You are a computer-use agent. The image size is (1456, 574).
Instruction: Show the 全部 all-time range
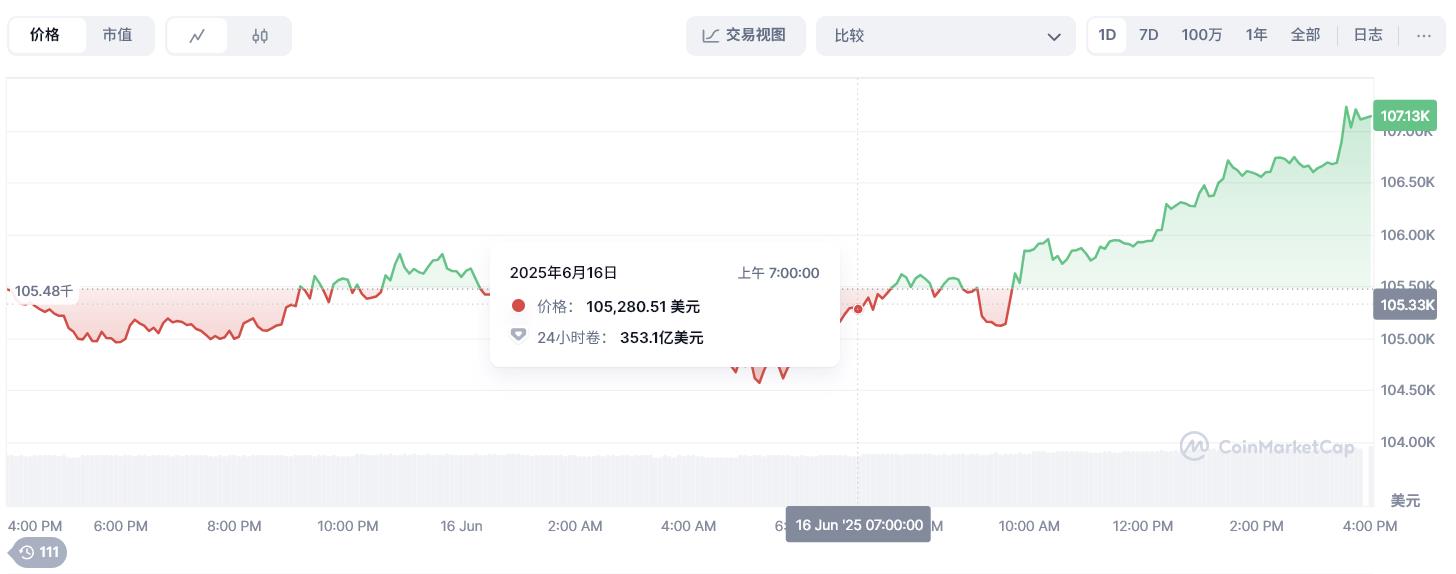(x=1305, y=35)
